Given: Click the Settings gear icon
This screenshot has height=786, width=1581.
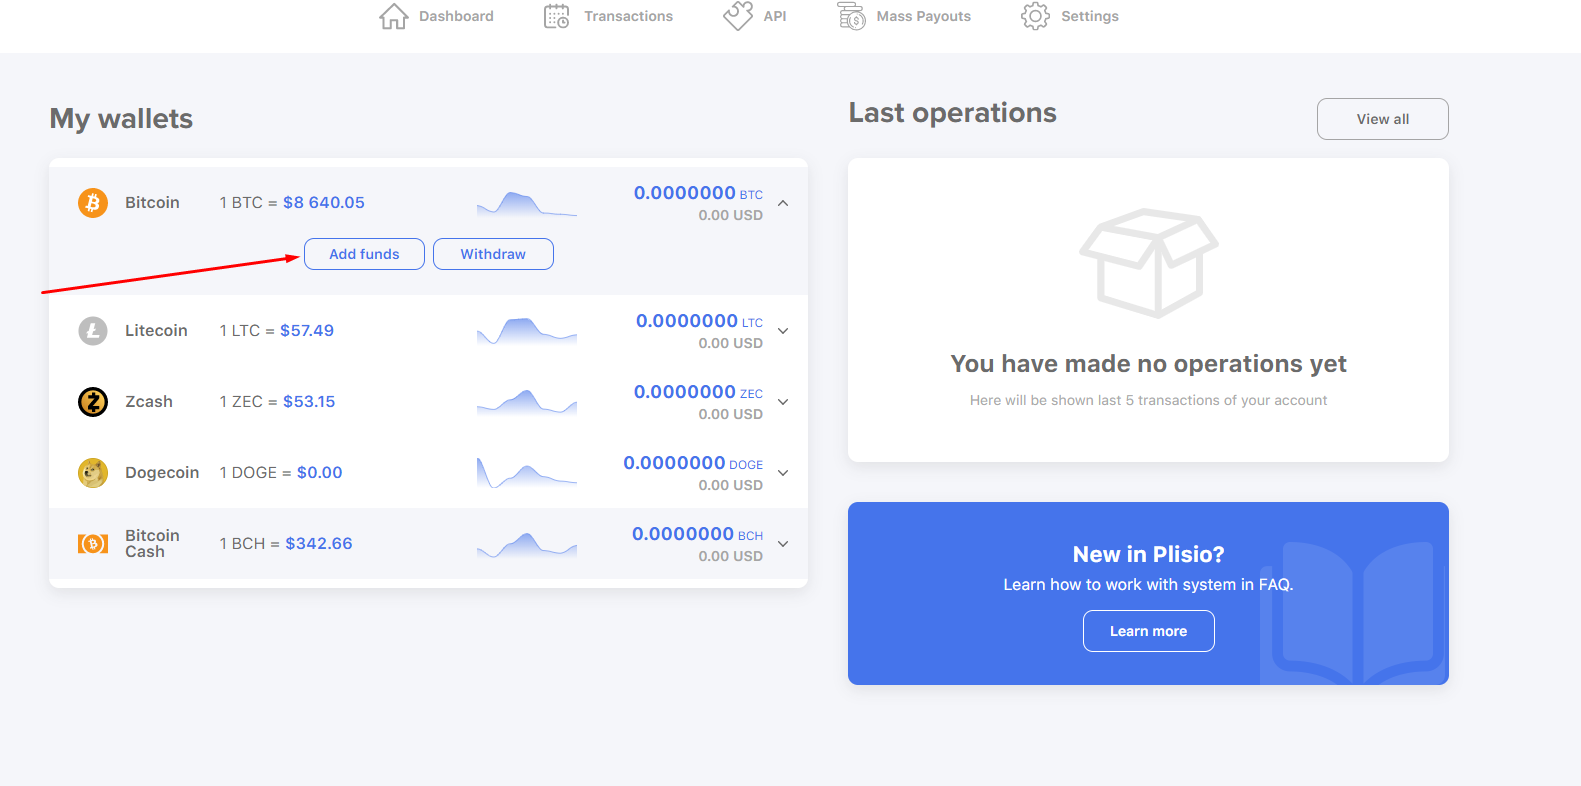Looking at the screenshot, I should (x=1035, y=16).
